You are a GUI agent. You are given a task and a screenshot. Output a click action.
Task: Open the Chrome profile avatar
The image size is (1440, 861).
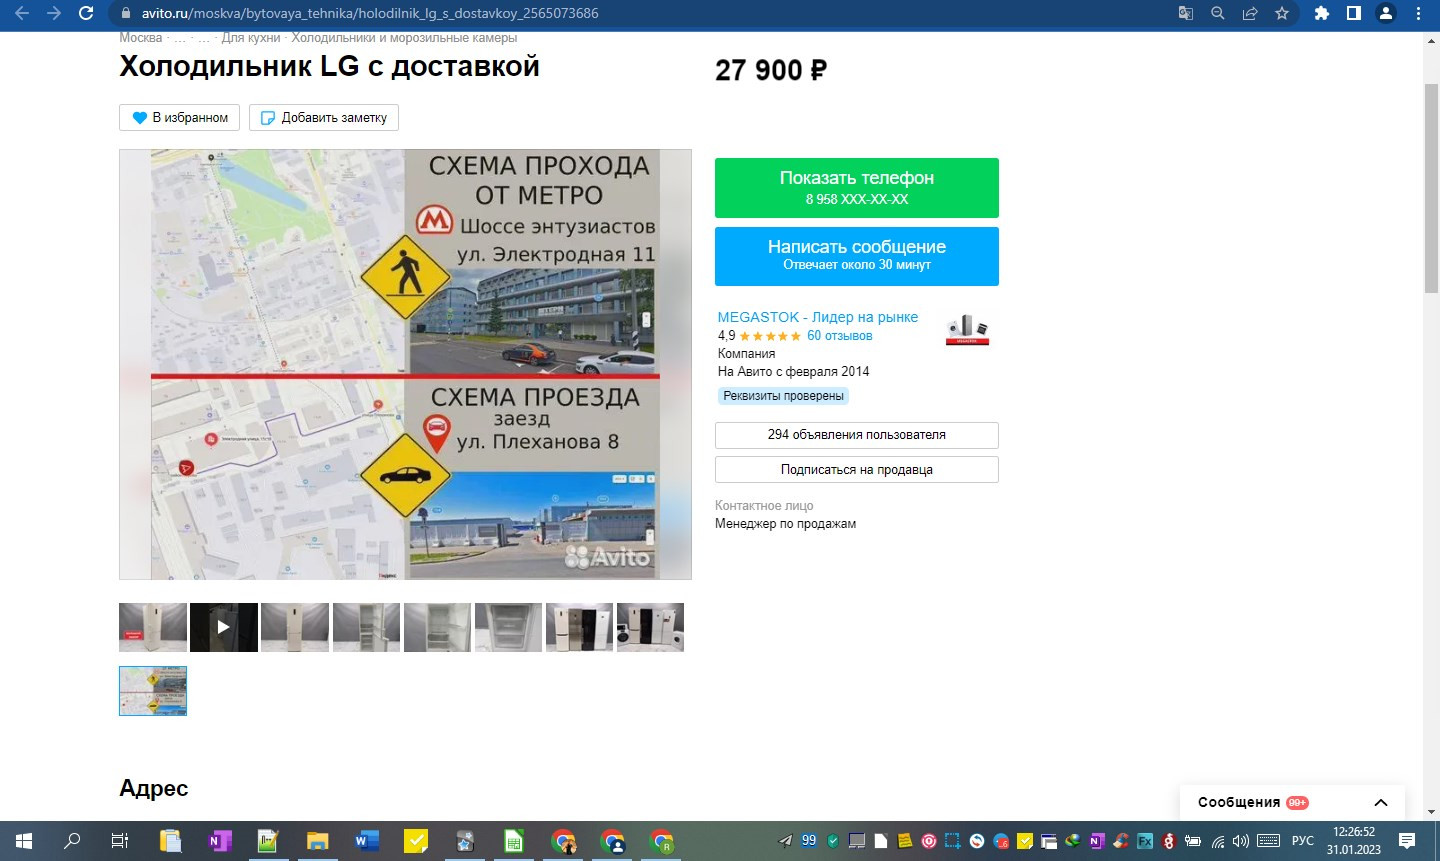(x=1386, y=13)
